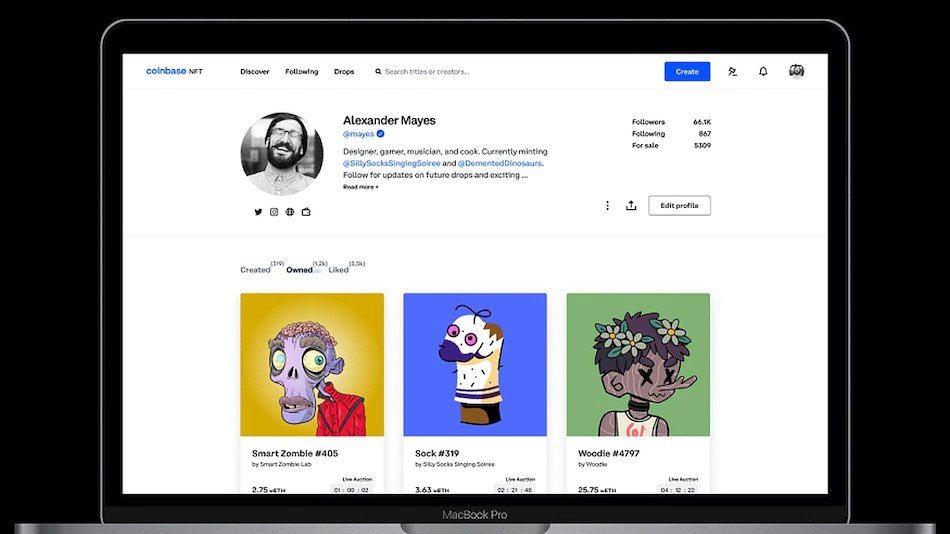950x534 pixels.
Task: Open the website globe icon
Action: point(290,212)
